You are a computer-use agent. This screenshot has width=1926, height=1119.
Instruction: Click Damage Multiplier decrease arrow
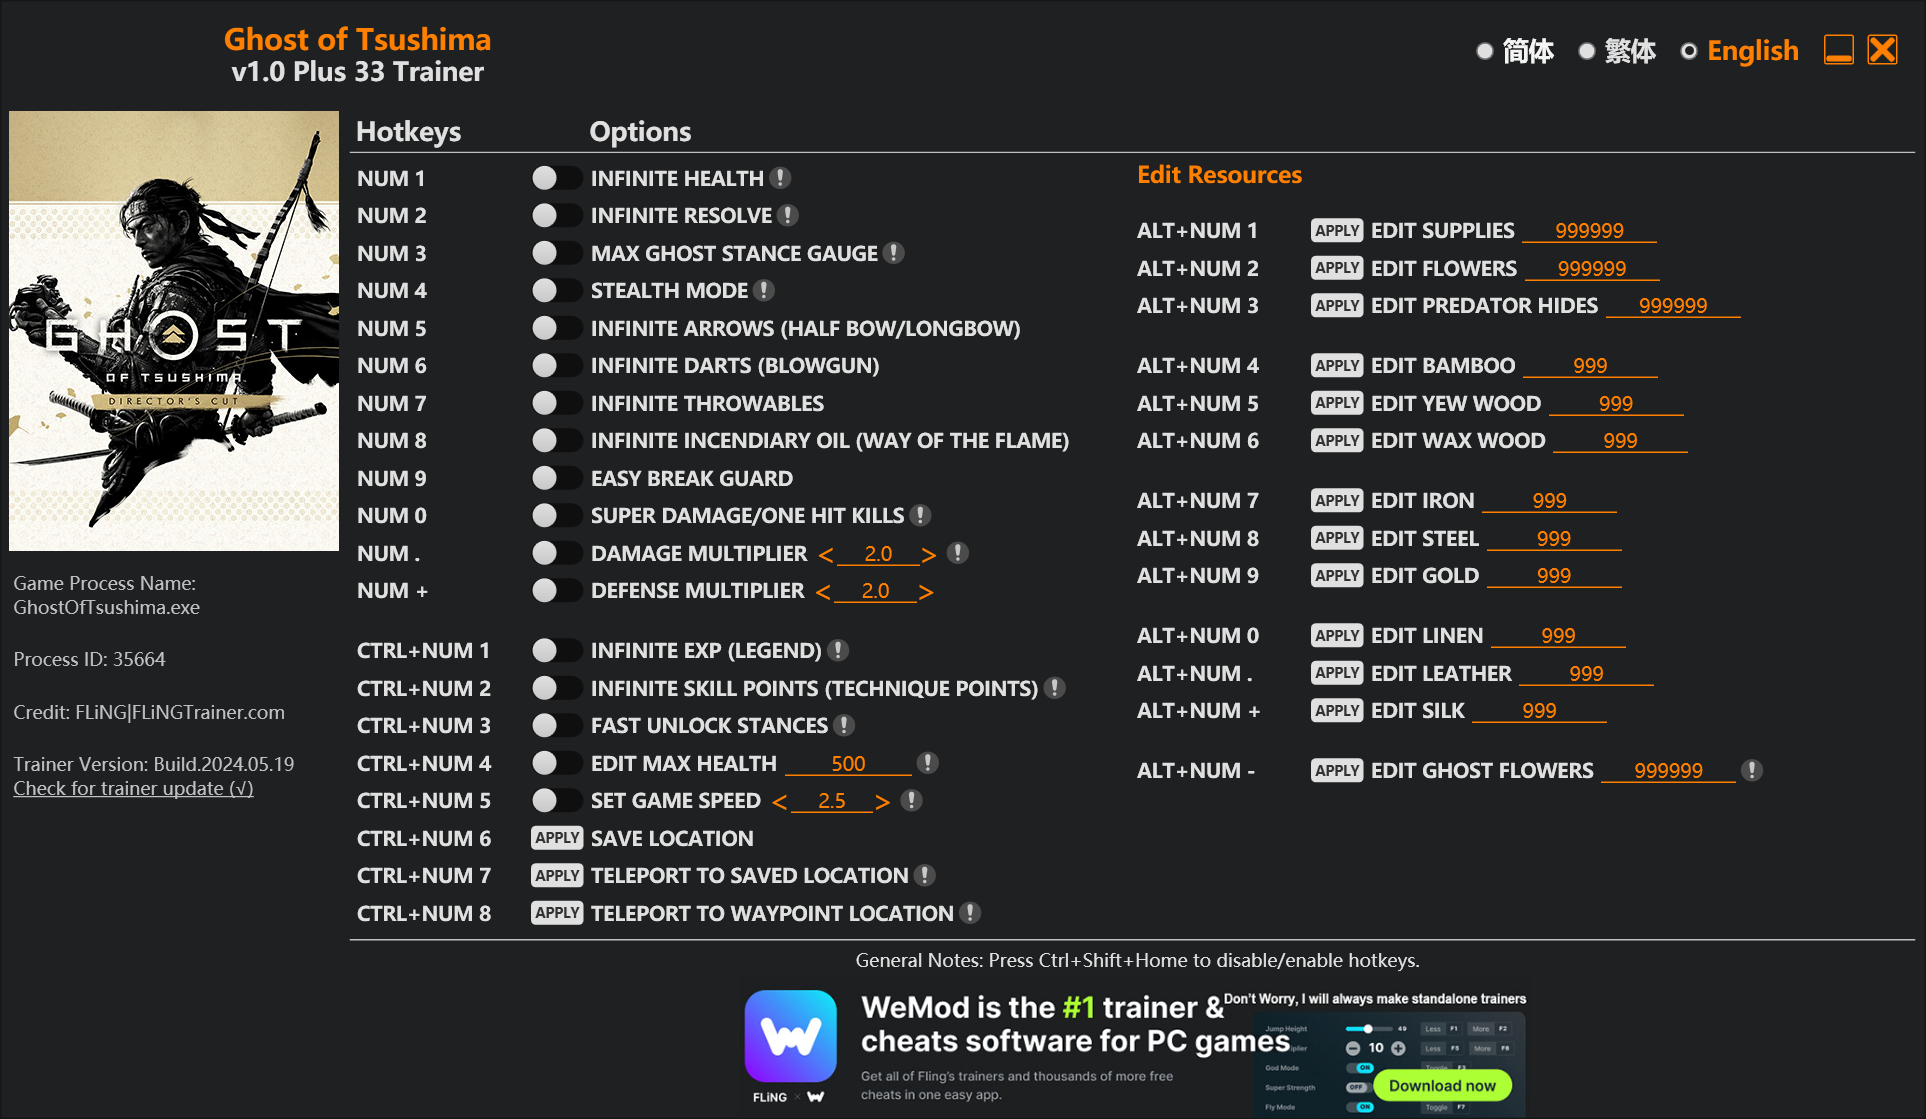822,552
